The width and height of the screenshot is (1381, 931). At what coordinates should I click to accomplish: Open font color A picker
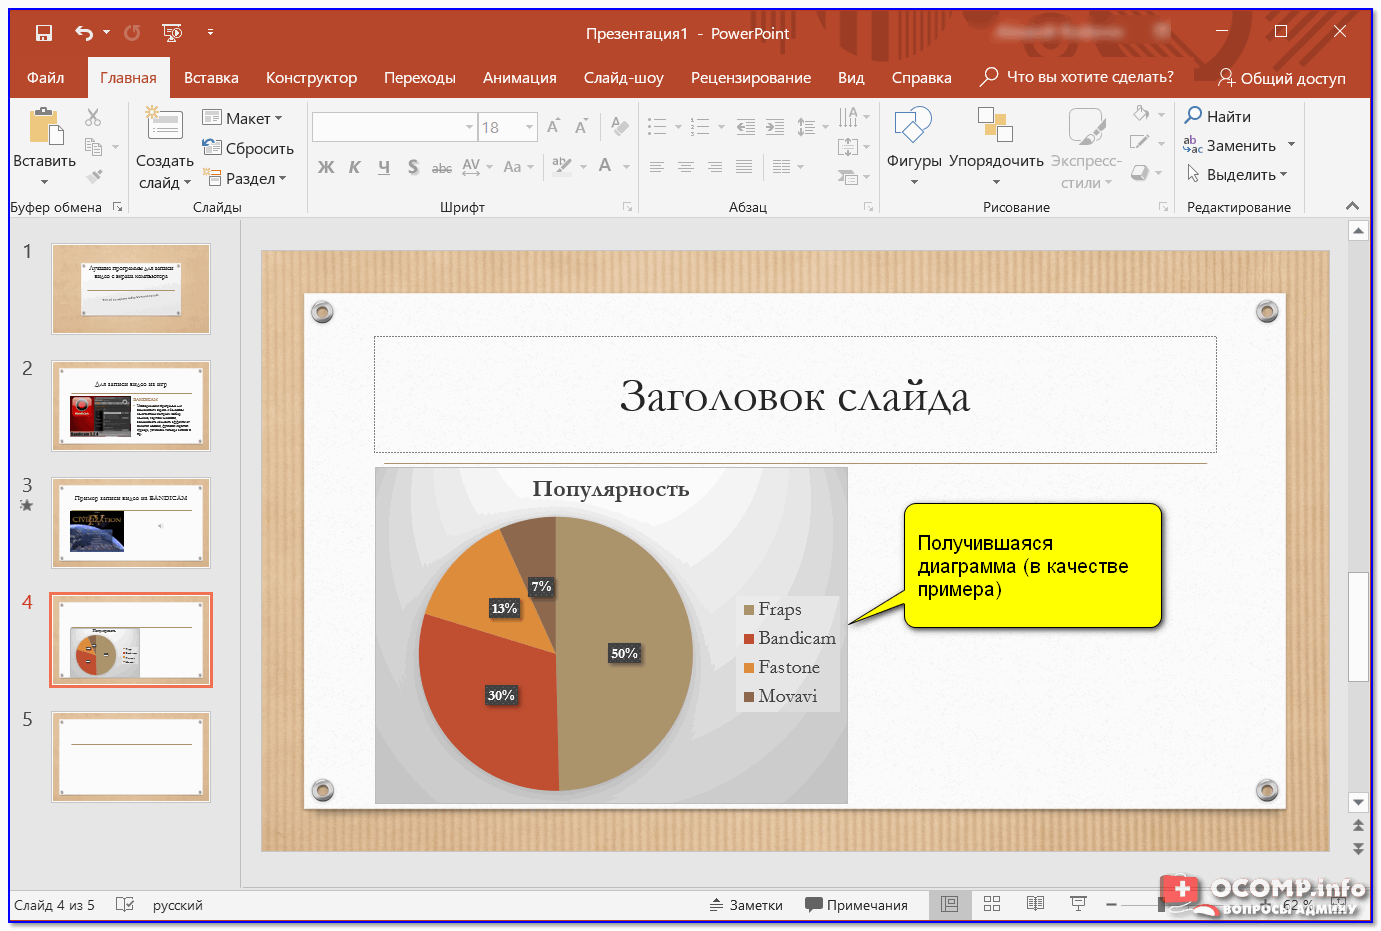click(605, 166)
